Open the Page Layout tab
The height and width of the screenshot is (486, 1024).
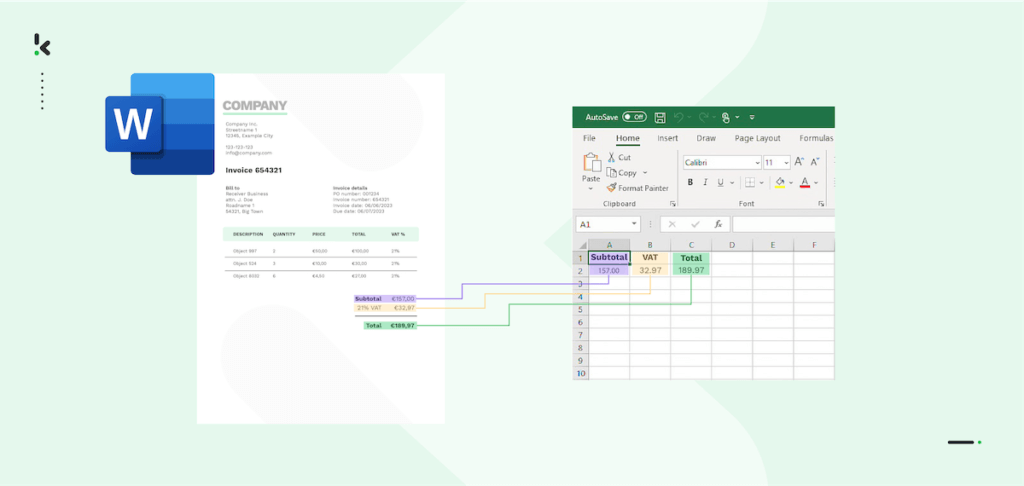[x=757, y=138]
